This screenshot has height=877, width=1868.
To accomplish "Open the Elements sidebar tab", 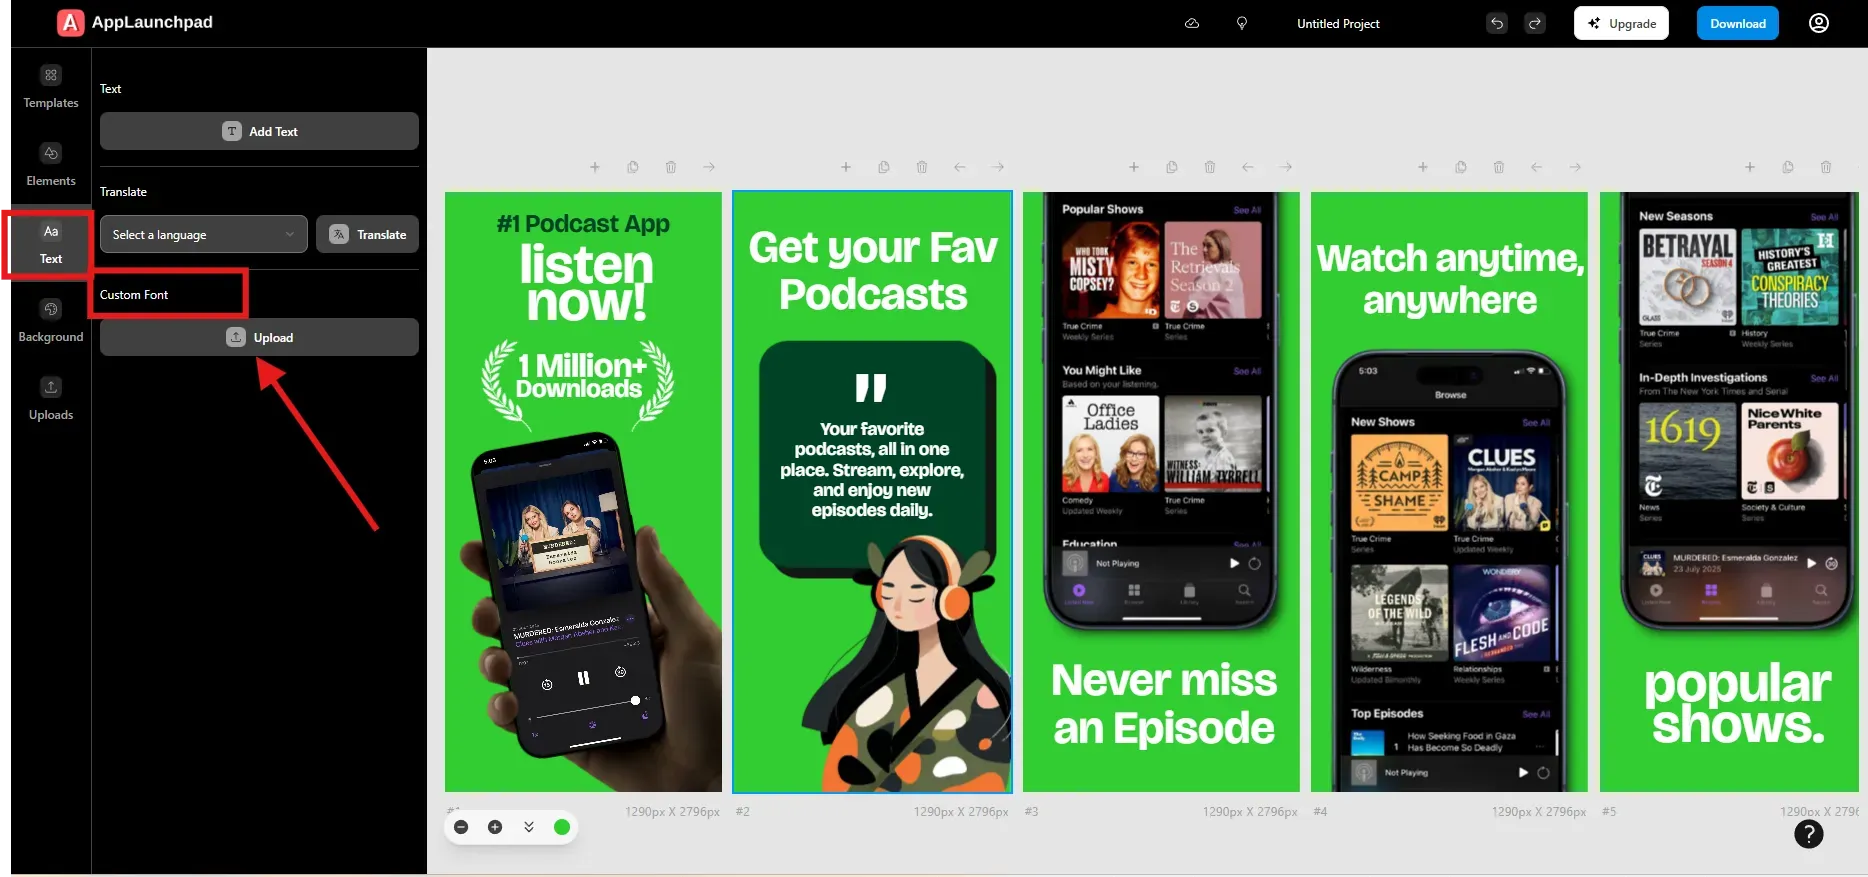I will [x=51, y=165].
